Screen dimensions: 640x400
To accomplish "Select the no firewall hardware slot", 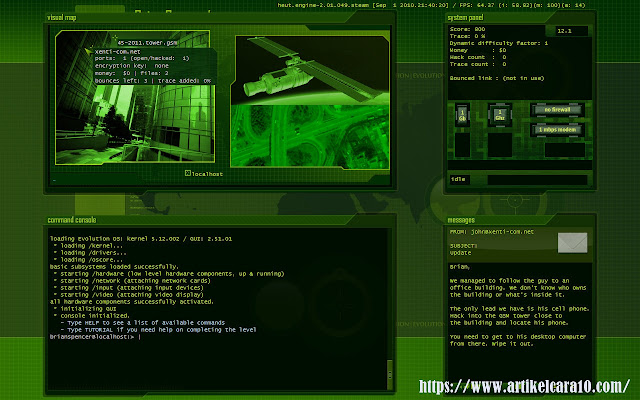I will tap(557, 110).
